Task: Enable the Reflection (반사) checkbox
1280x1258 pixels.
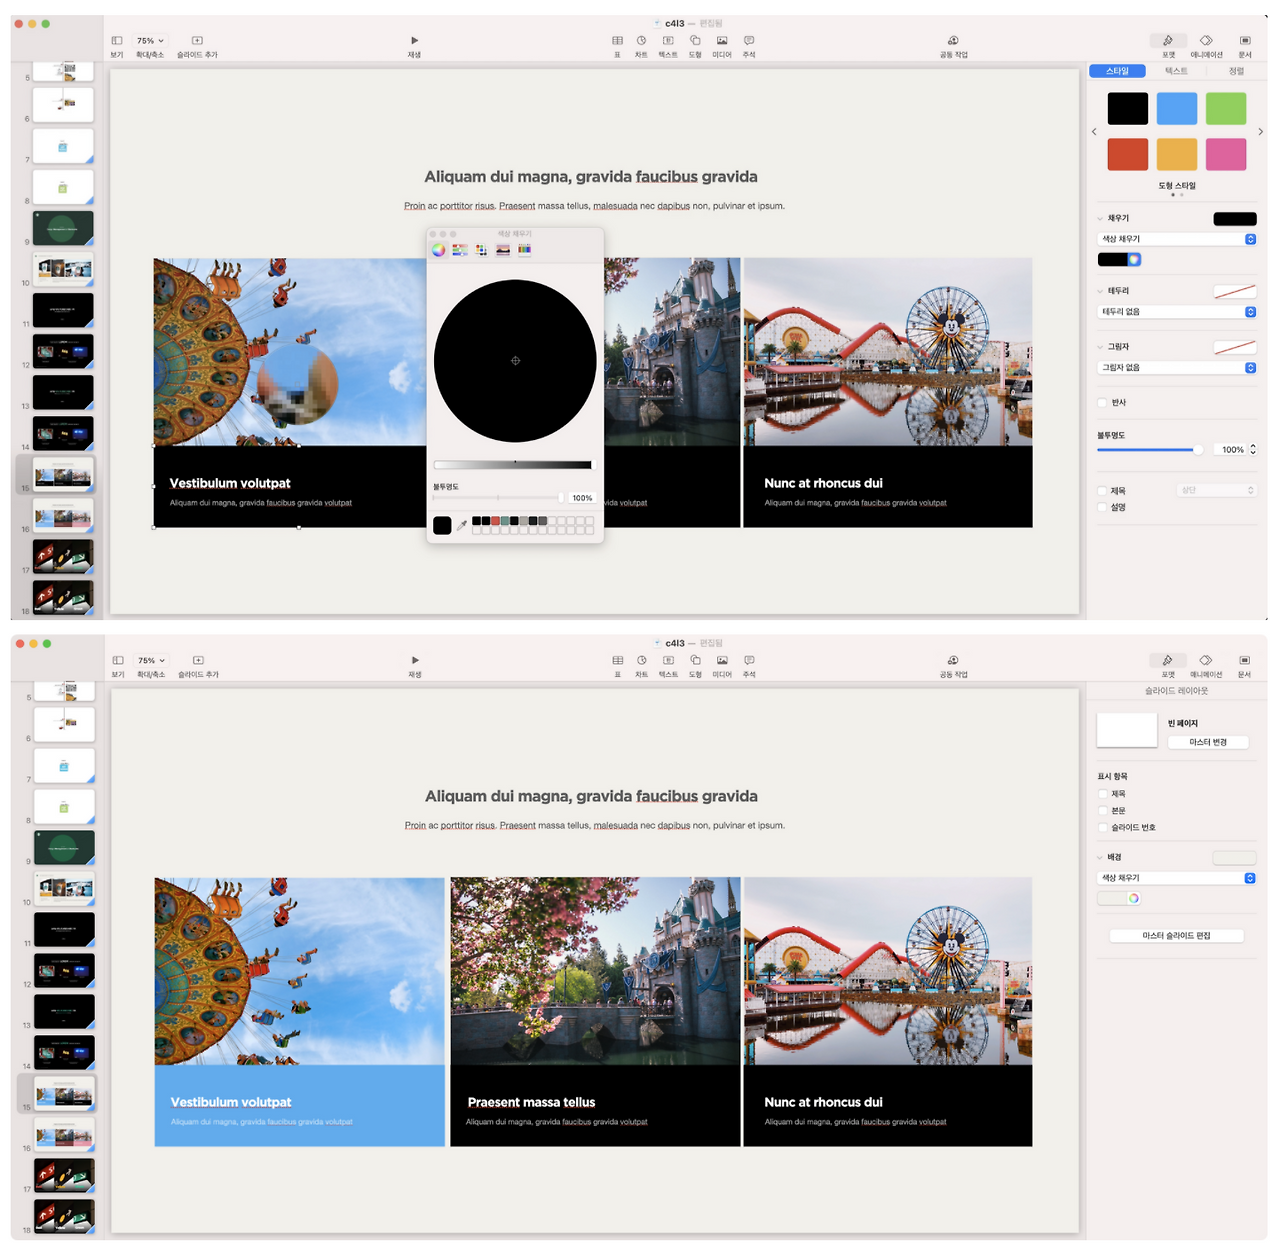Action: pos(1103,403)
